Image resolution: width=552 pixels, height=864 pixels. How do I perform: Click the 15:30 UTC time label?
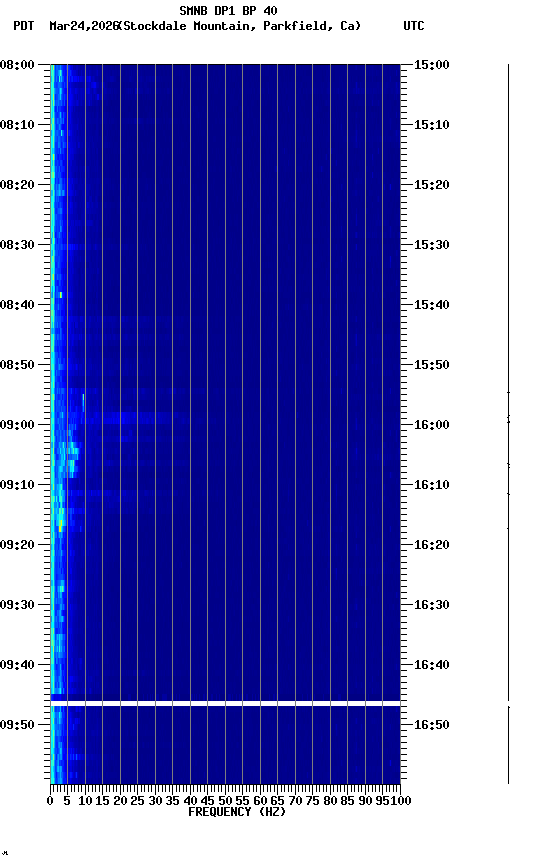(x=432, y=245)
